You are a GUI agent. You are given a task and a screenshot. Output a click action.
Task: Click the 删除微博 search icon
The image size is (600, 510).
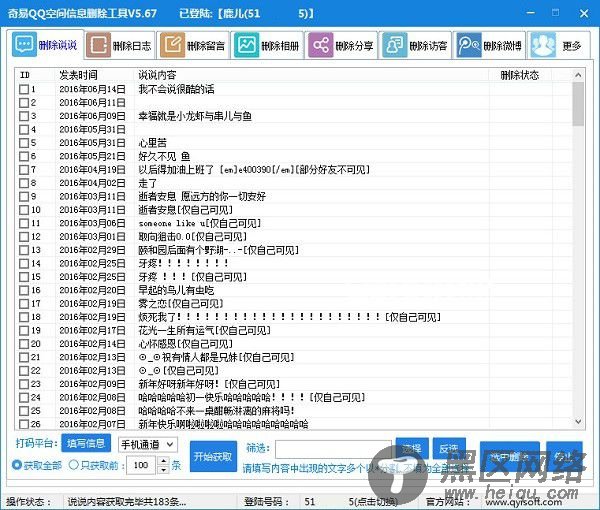point(469,45)
